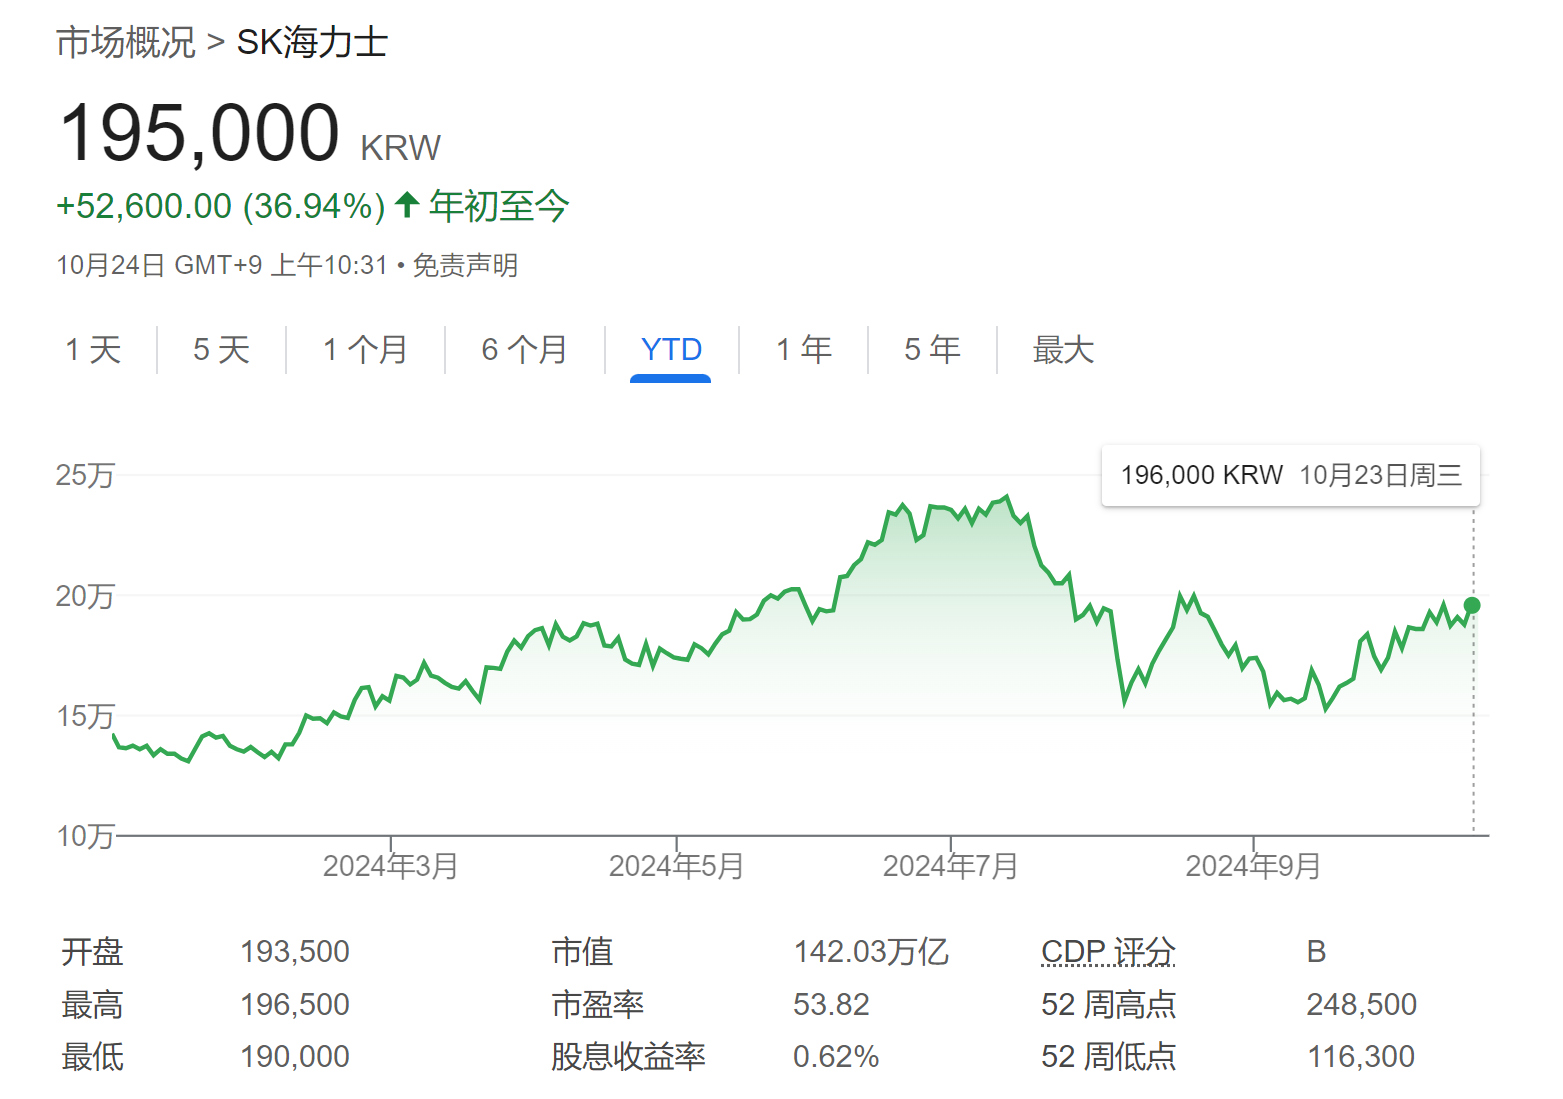This screenshot has width=1563, height=1099.
Task: Click the CDP 评分 label
Action: pos(1108,952)
